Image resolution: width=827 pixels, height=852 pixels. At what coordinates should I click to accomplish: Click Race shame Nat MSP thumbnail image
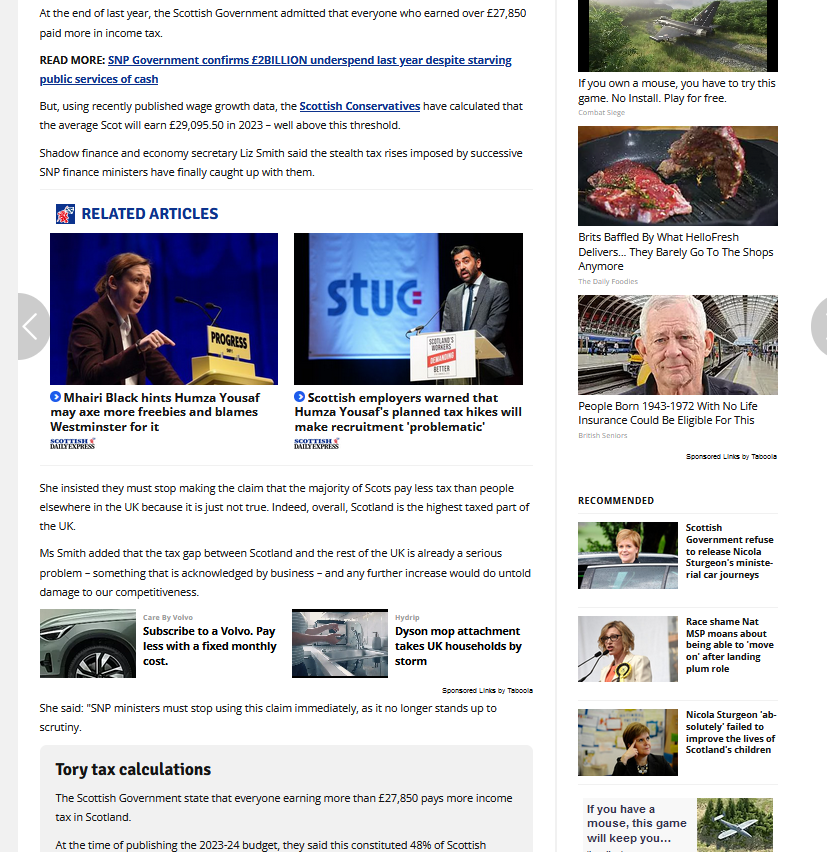pyautogui.click(x=628, y=649)
